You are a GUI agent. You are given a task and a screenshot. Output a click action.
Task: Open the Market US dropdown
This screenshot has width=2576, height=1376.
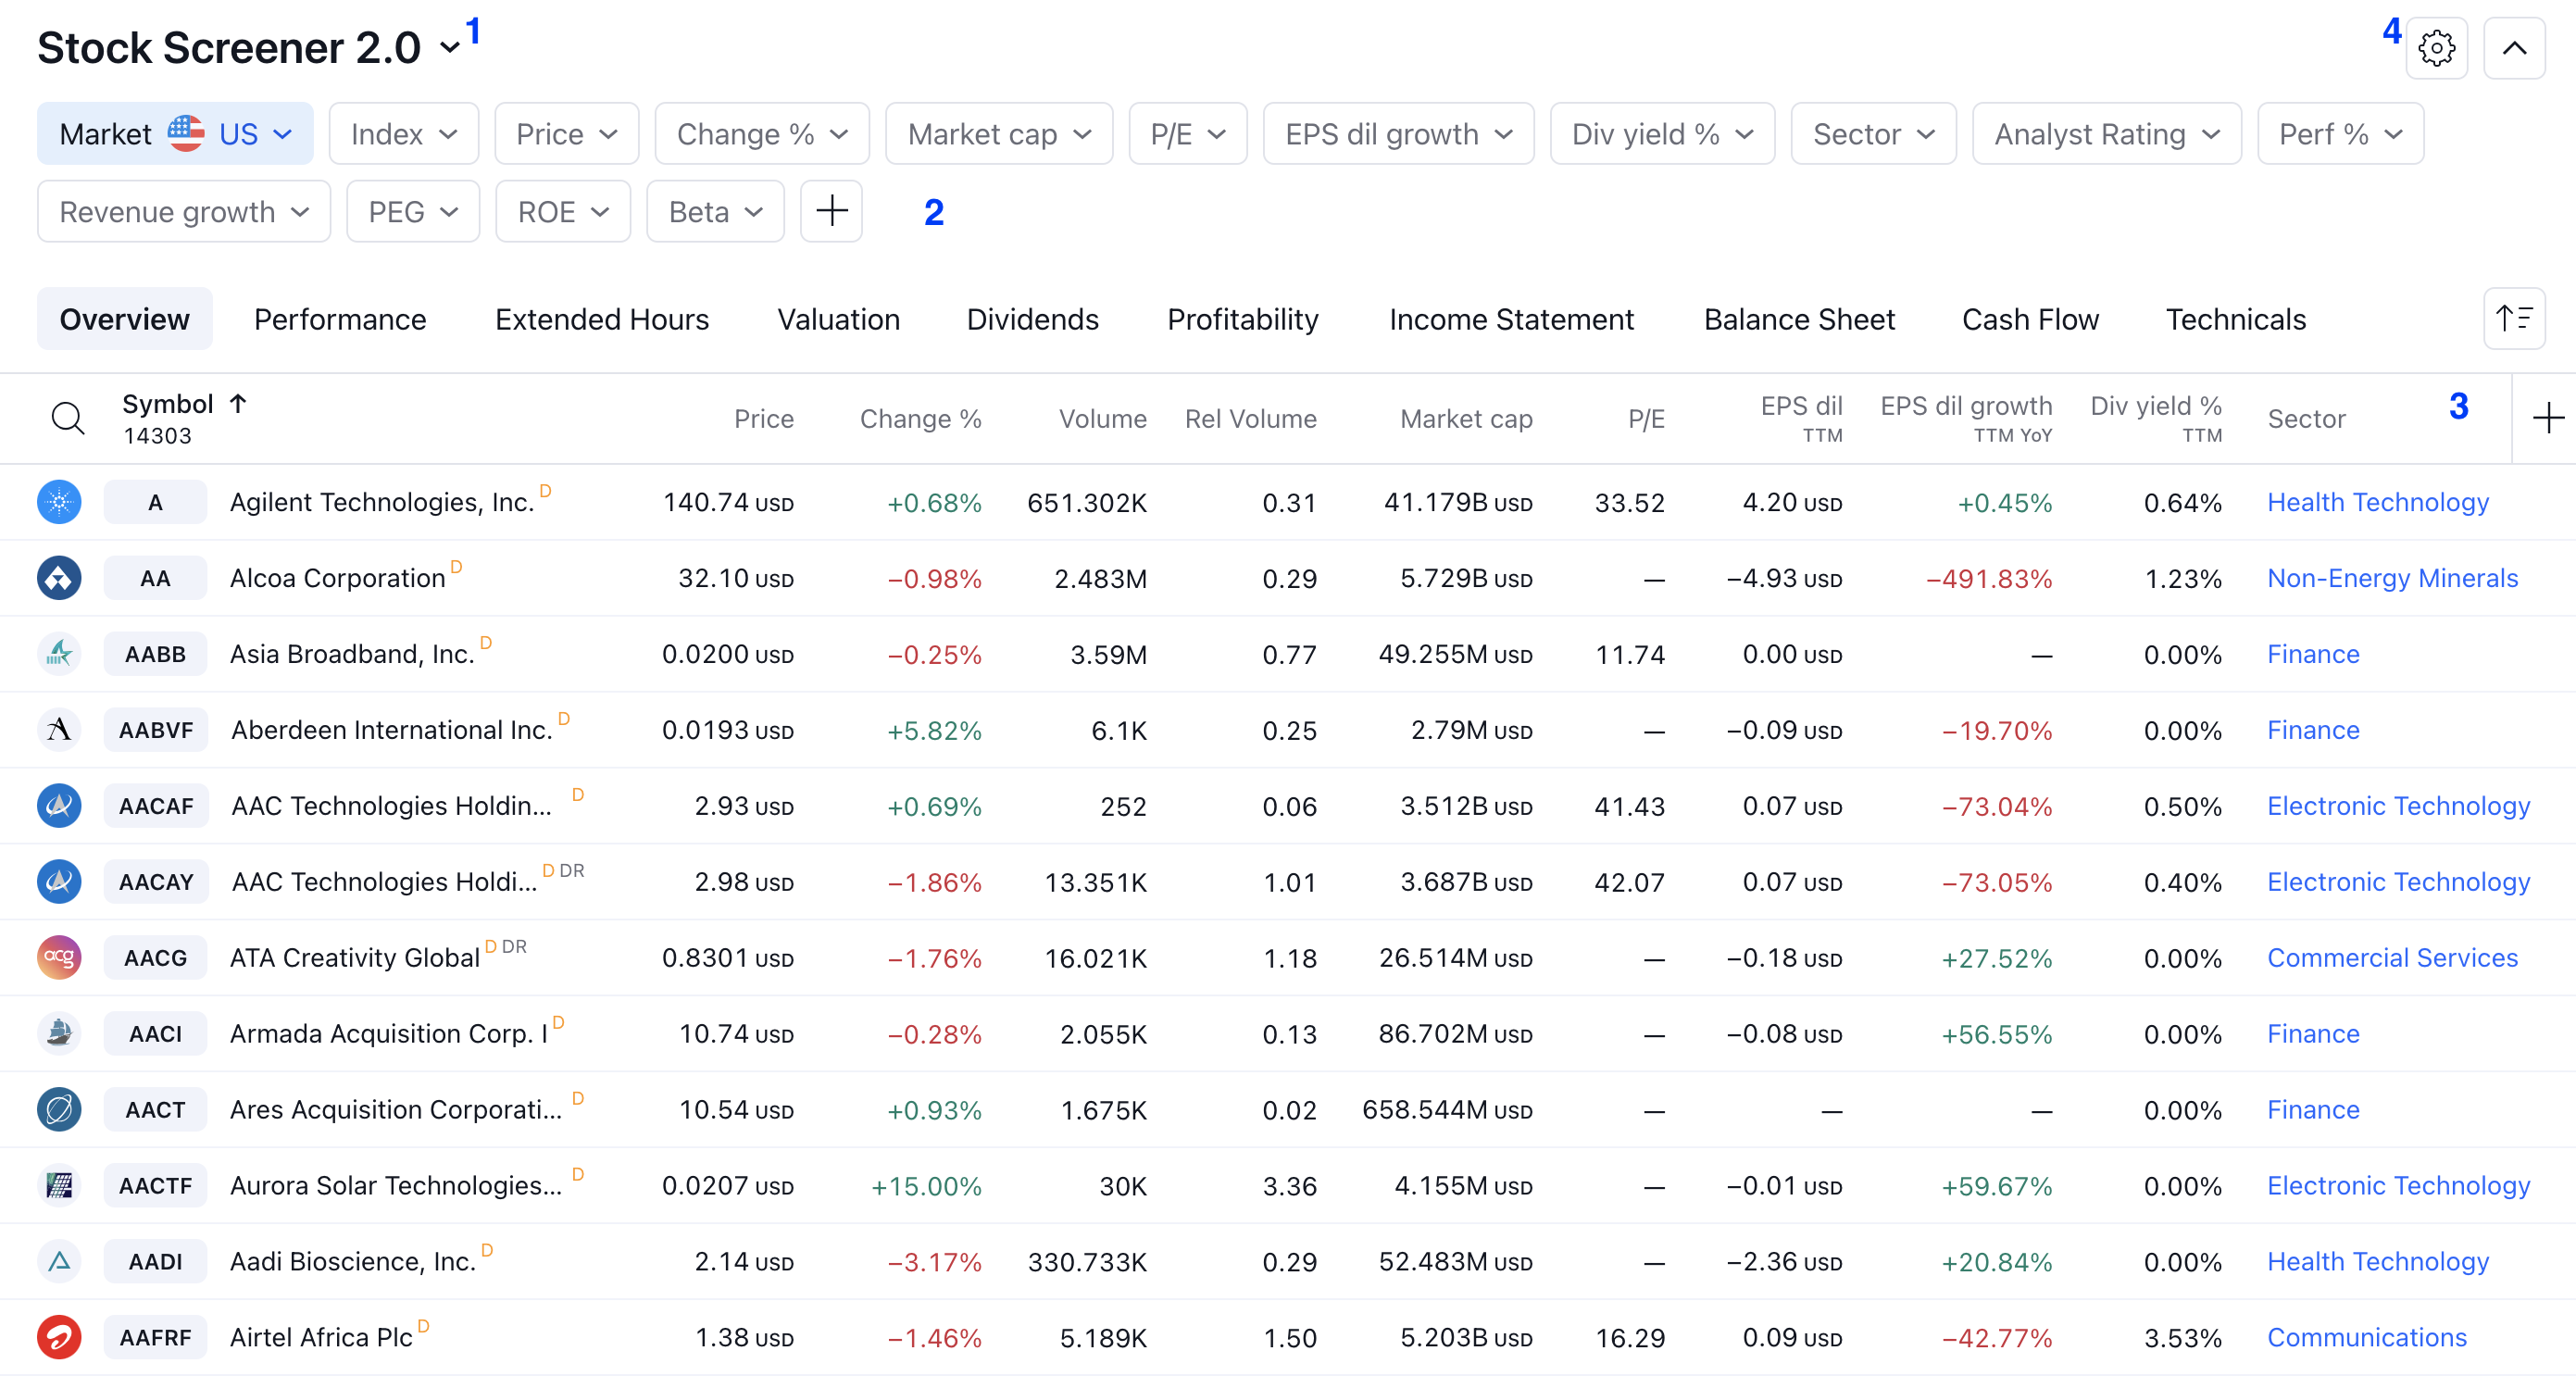point(175,134)
